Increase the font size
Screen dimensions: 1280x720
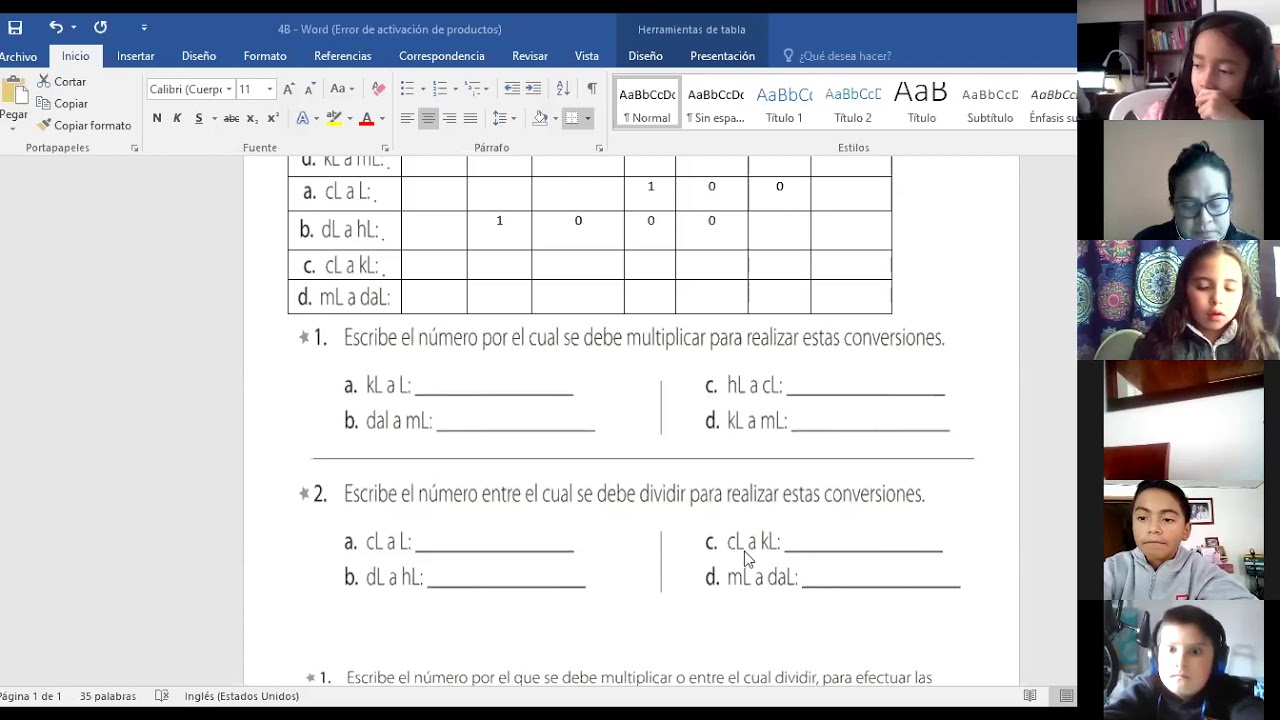(289, 90)
